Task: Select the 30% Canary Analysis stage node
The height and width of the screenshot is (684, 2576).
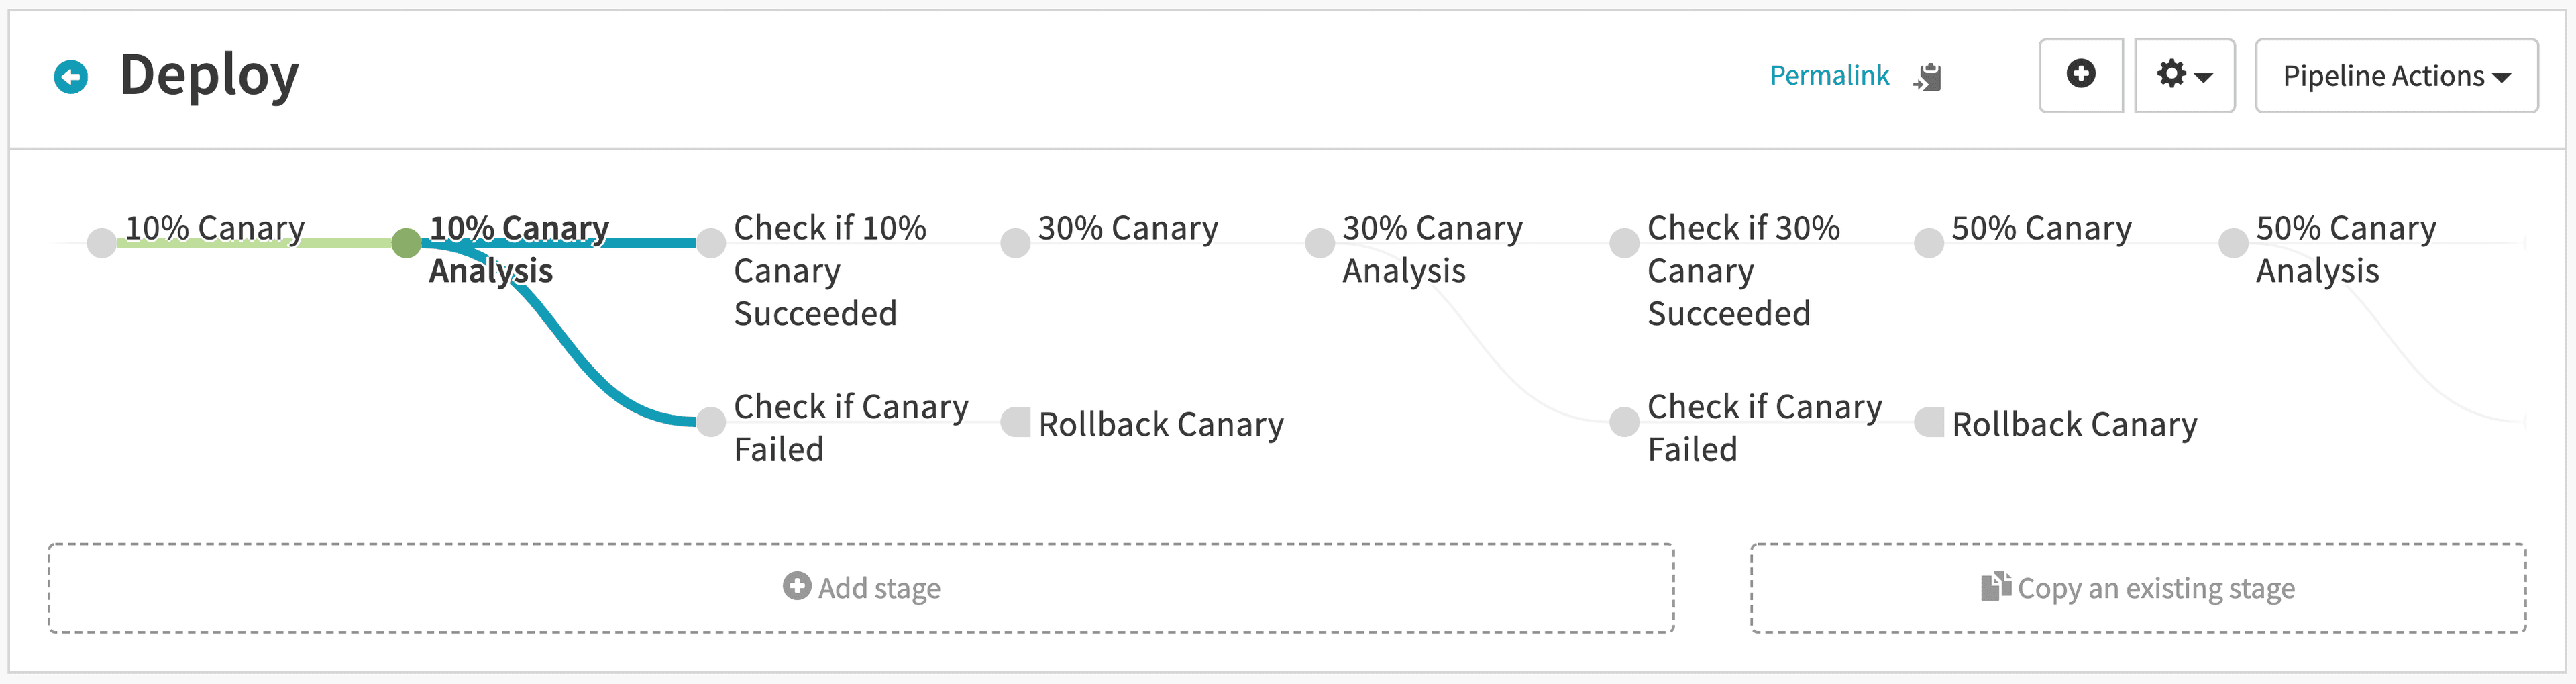Action: 1320,243
